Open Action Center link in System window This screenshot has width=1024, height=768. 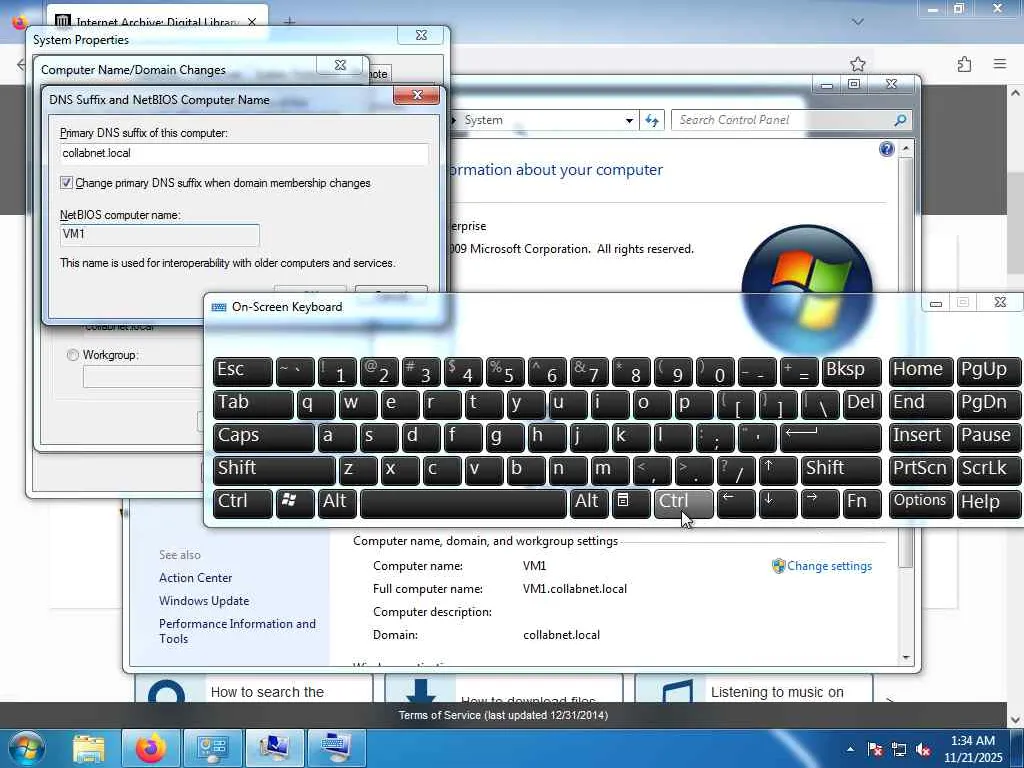click(195, 578)
